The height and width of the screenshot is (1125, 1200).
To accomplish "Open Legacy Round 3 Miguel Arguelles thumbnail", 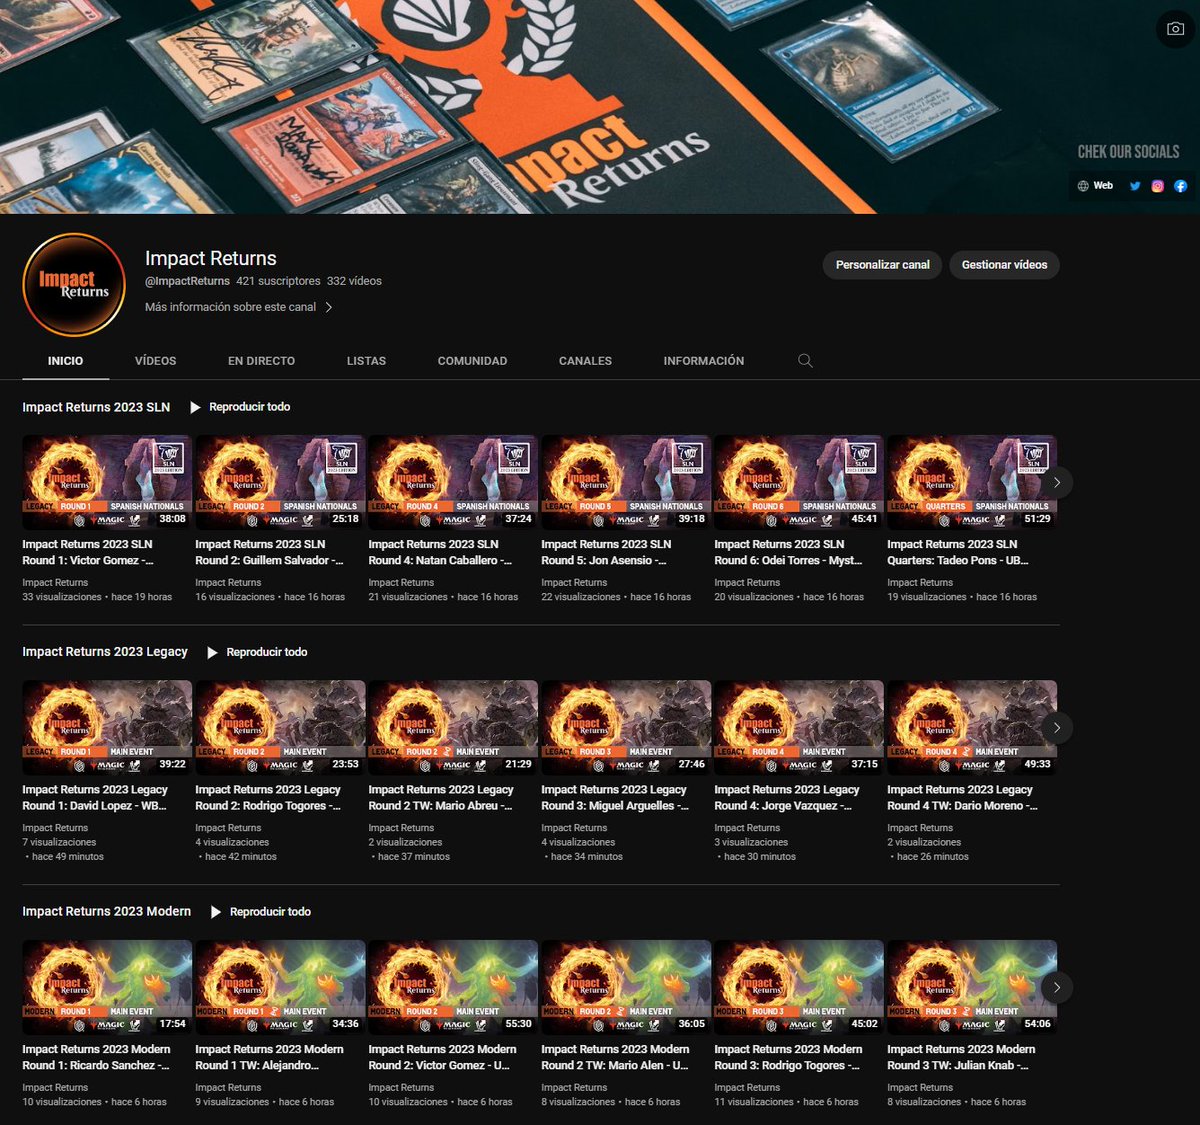I will (626, 727).
